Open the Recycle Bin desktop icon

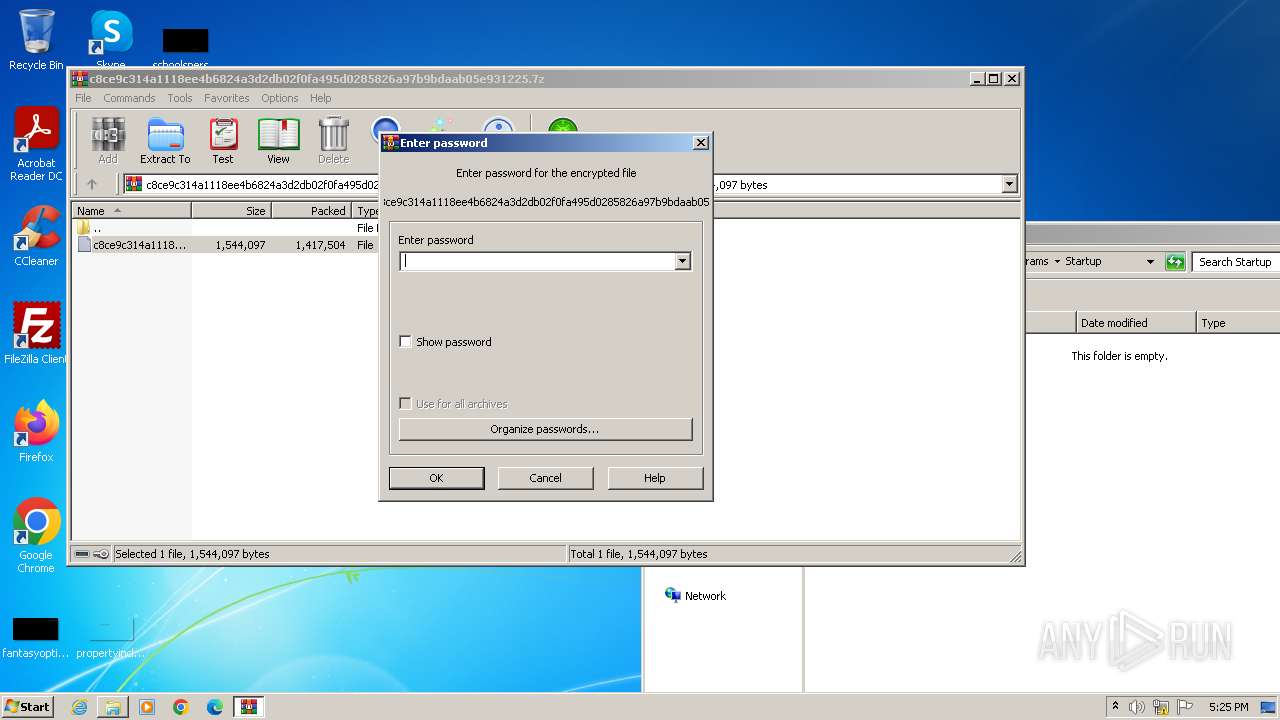(x=36, y=40)
